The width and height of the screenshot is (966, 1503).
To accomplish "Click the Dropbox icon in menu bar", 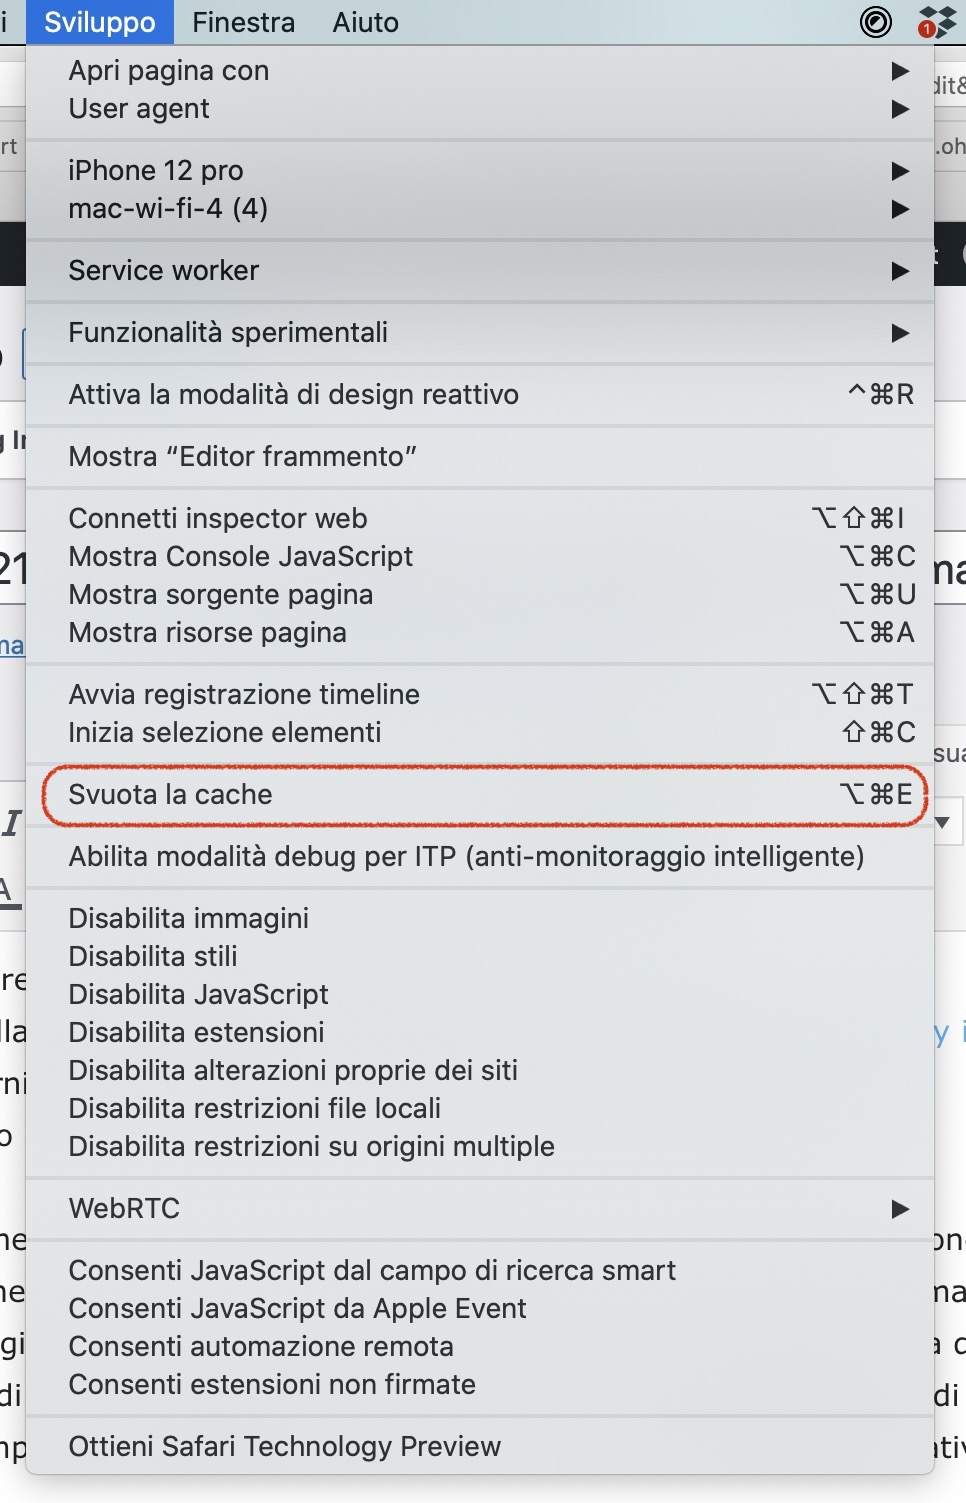I will 937,22.
